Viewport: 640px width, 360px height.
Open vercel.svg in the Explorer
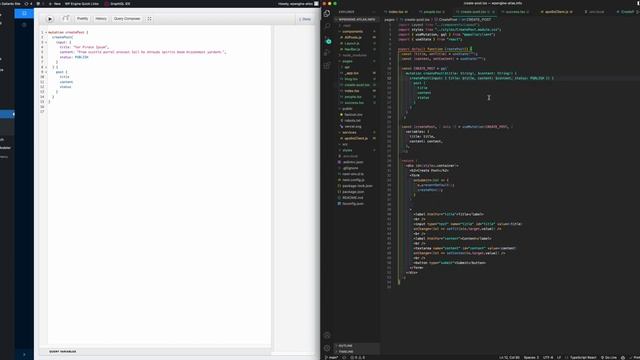click(353, 127)
